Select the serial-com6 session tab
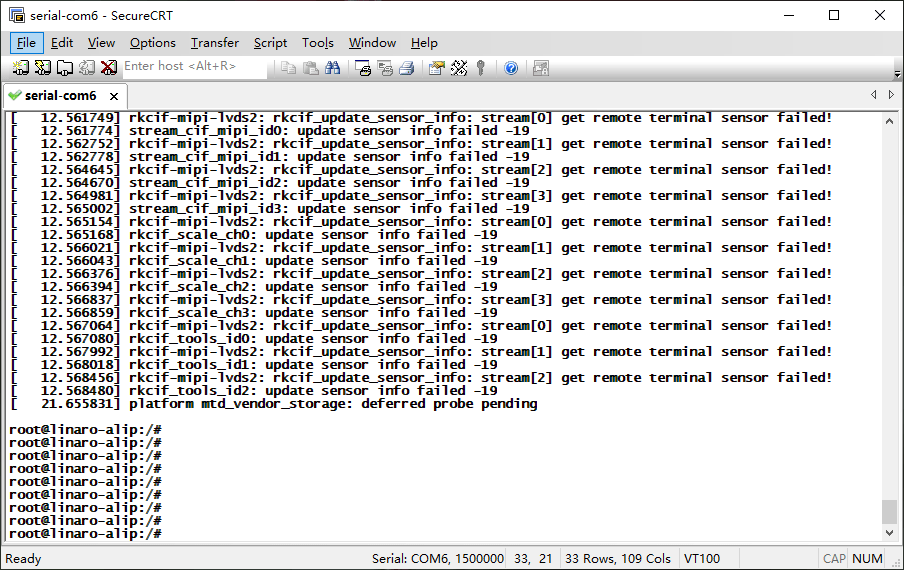Screen dimensions: 904x570 (x=61, y=96)
